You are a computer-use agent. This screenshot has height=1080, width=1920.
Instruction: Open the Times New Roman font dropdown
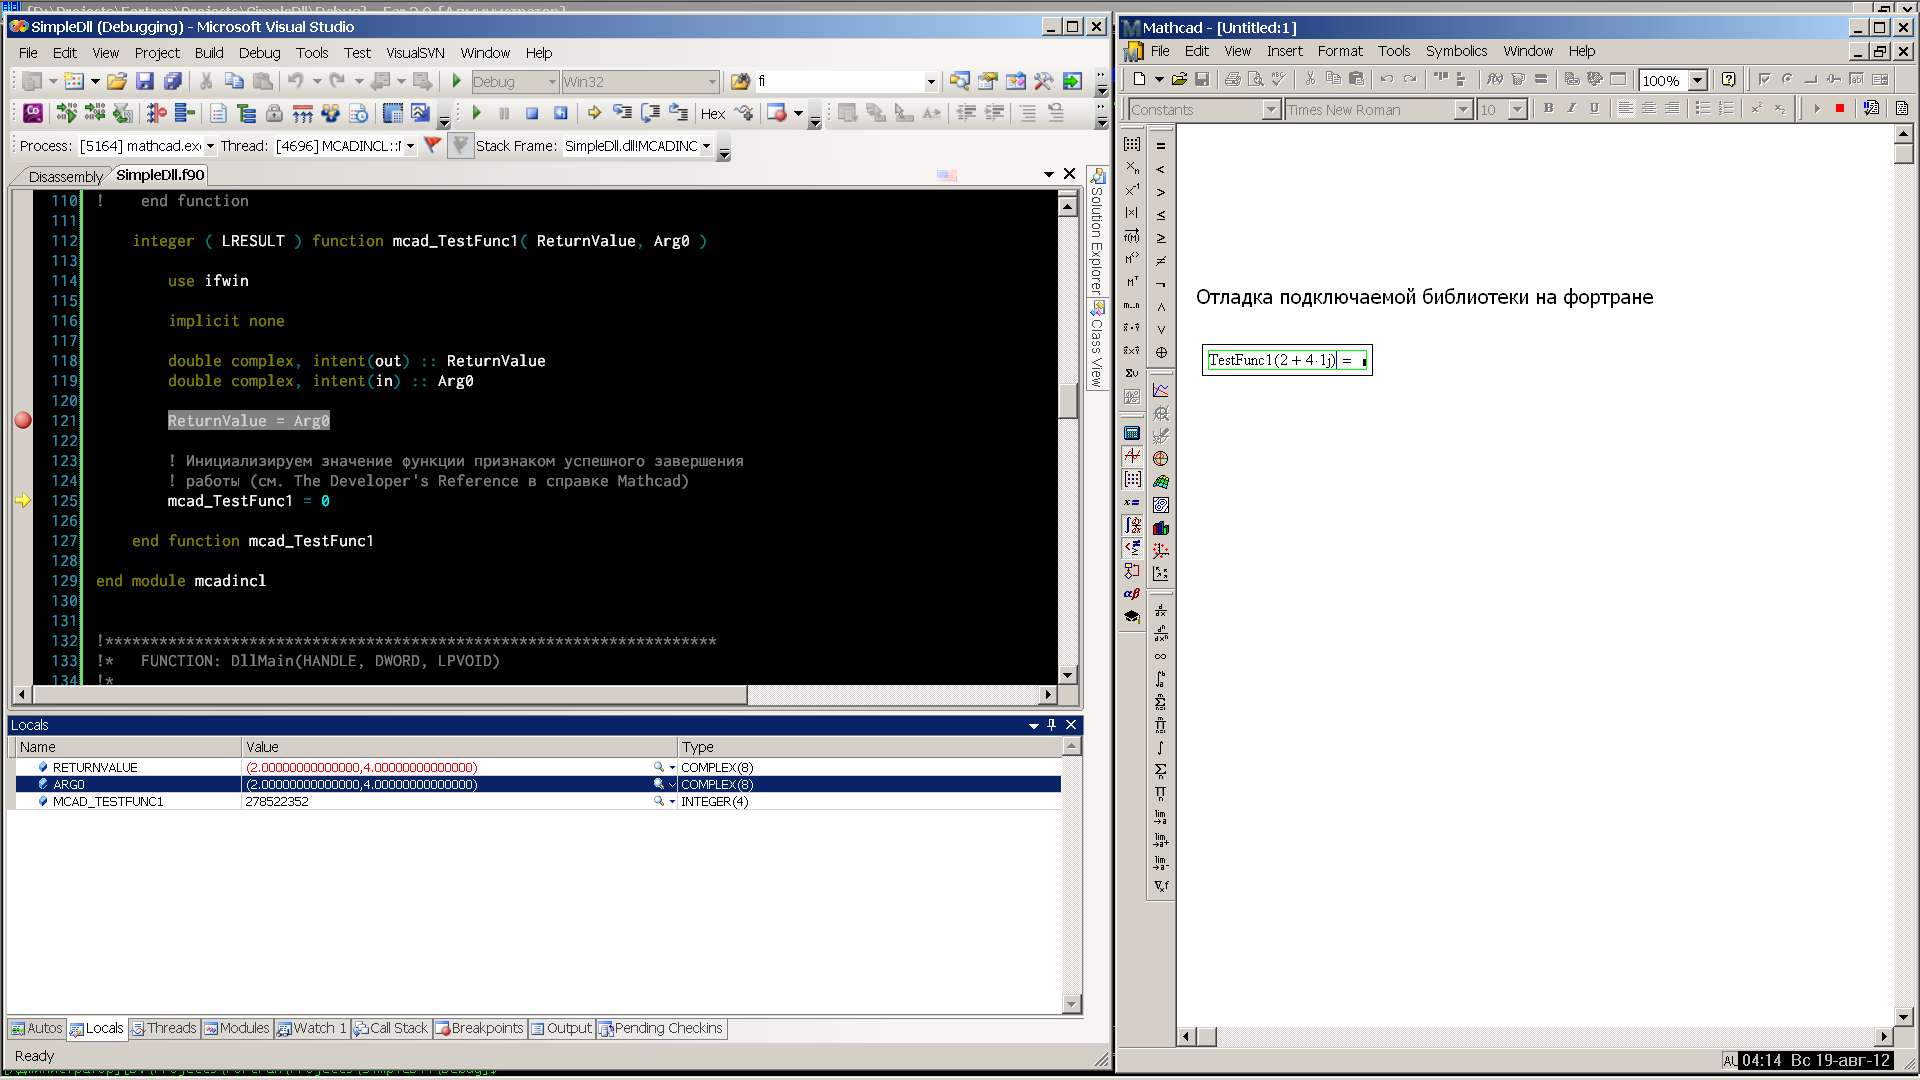coord(1462,109)
